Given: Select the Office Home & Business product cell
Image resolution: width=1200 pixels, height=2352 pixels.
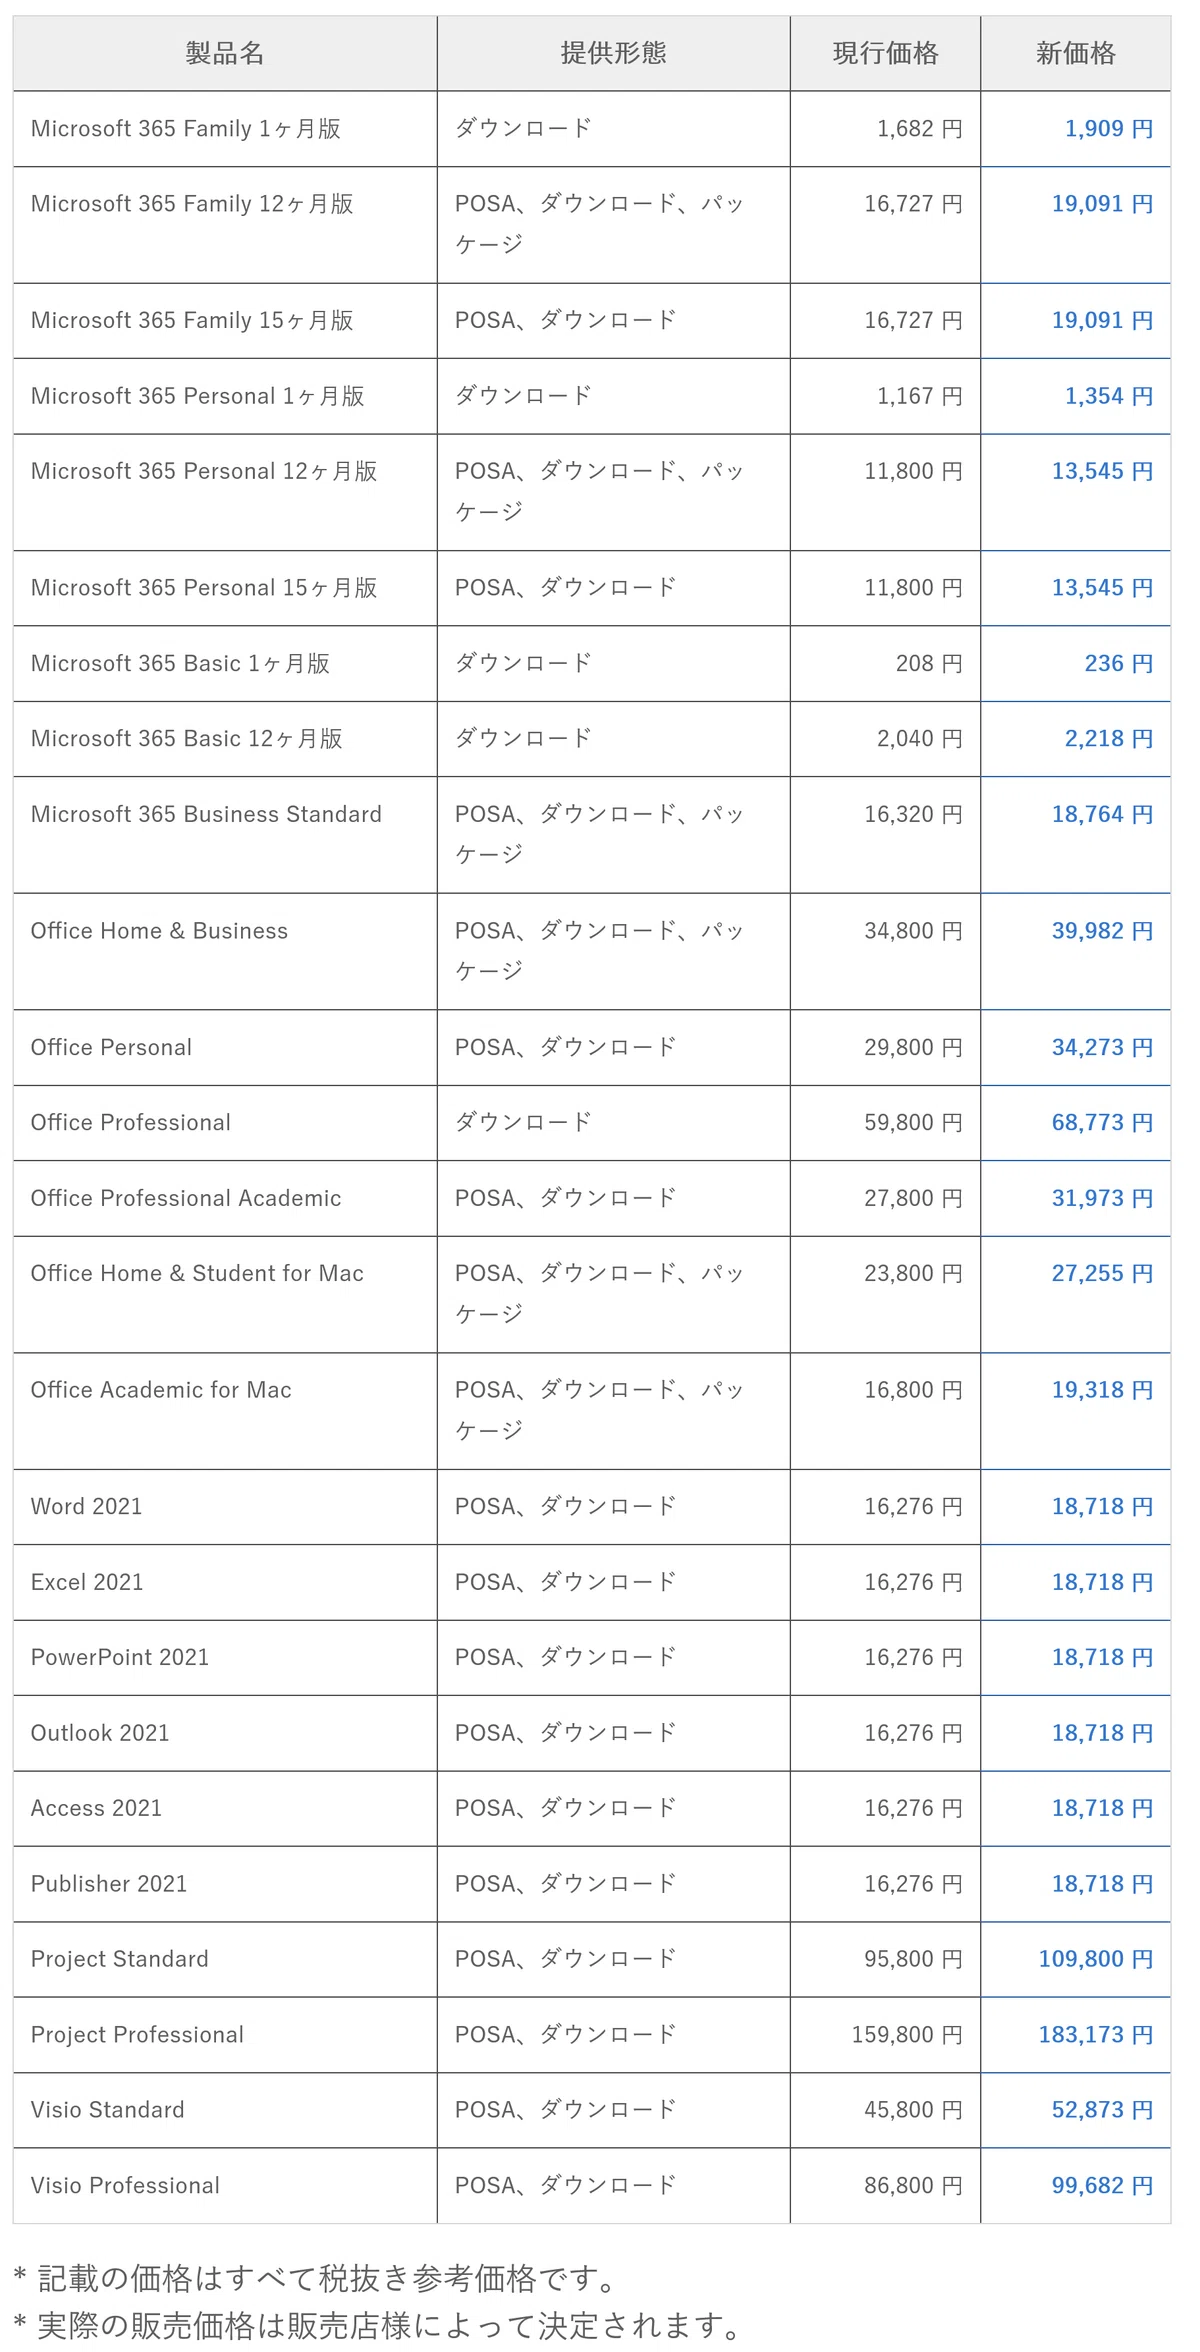Looking at the screenshot, I should pos(225,951).
